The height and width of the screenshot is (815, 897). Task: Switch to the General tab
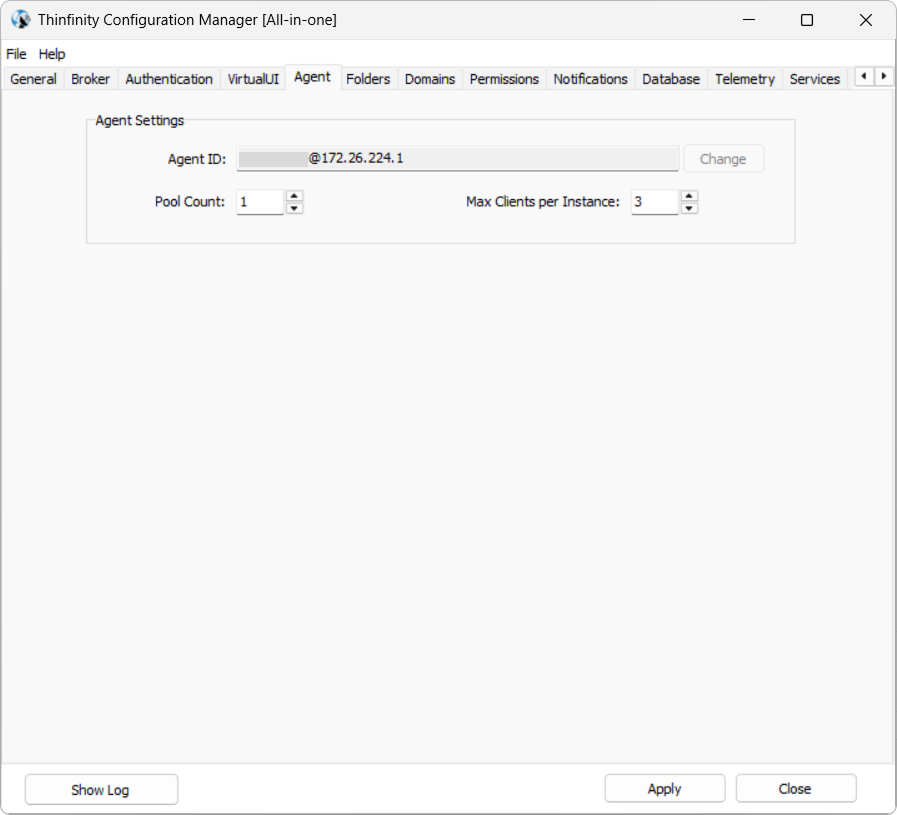33,79
